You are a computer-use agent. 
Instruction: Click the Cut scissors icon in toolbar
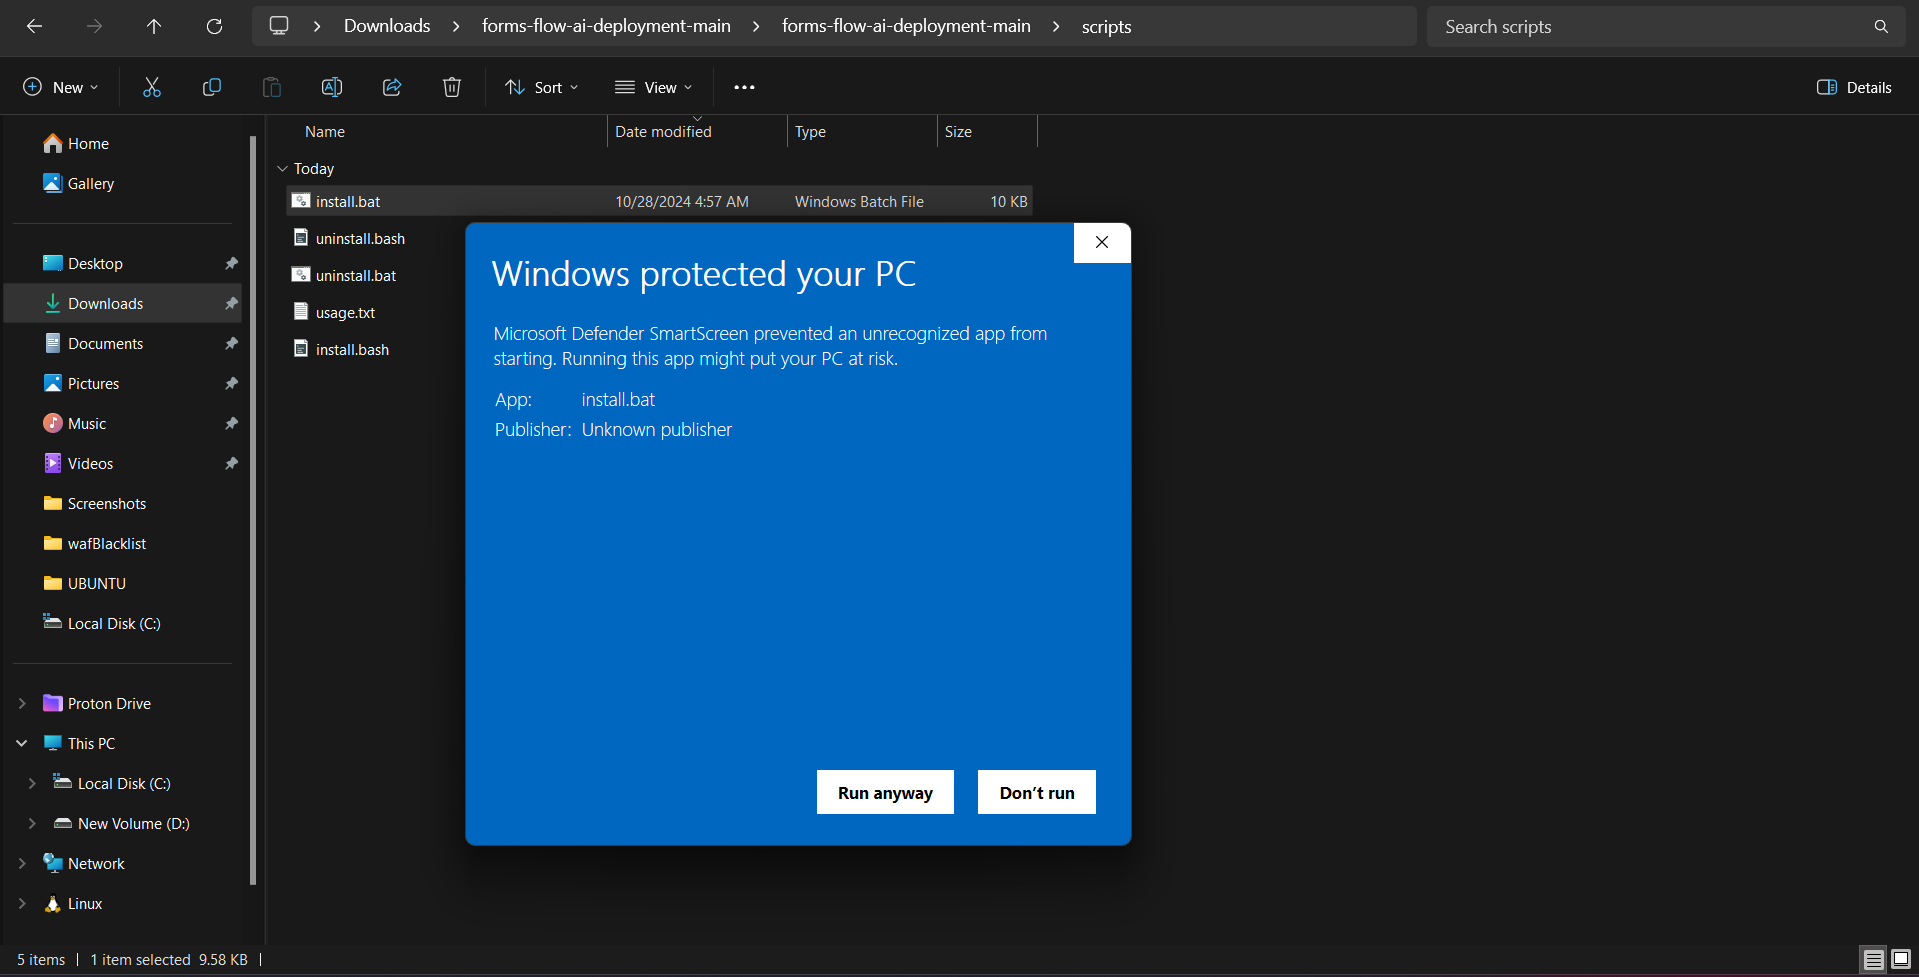pos(152,87)
